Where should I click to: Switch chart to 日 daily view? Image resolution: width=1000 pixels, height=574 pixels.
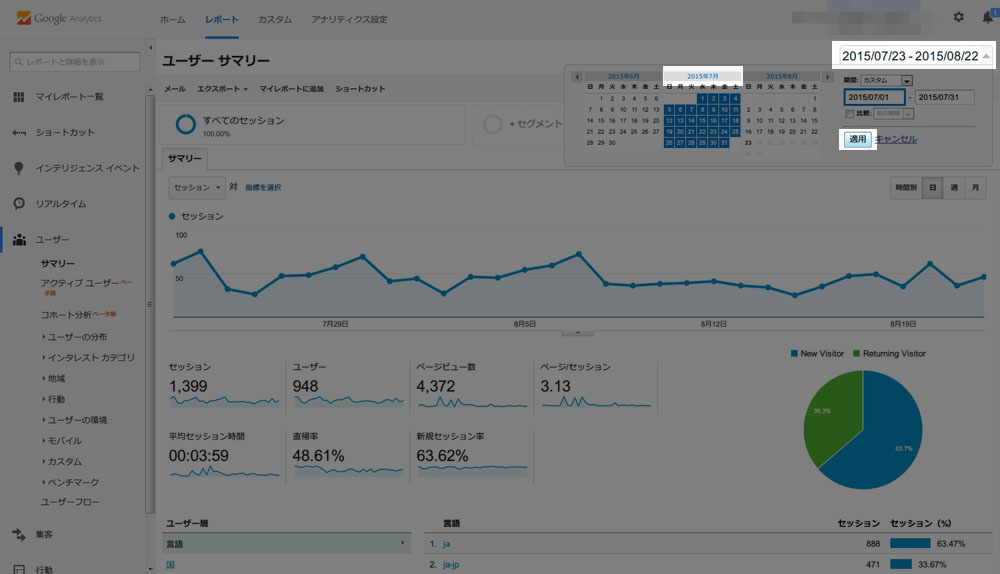[x=932, y=188]
